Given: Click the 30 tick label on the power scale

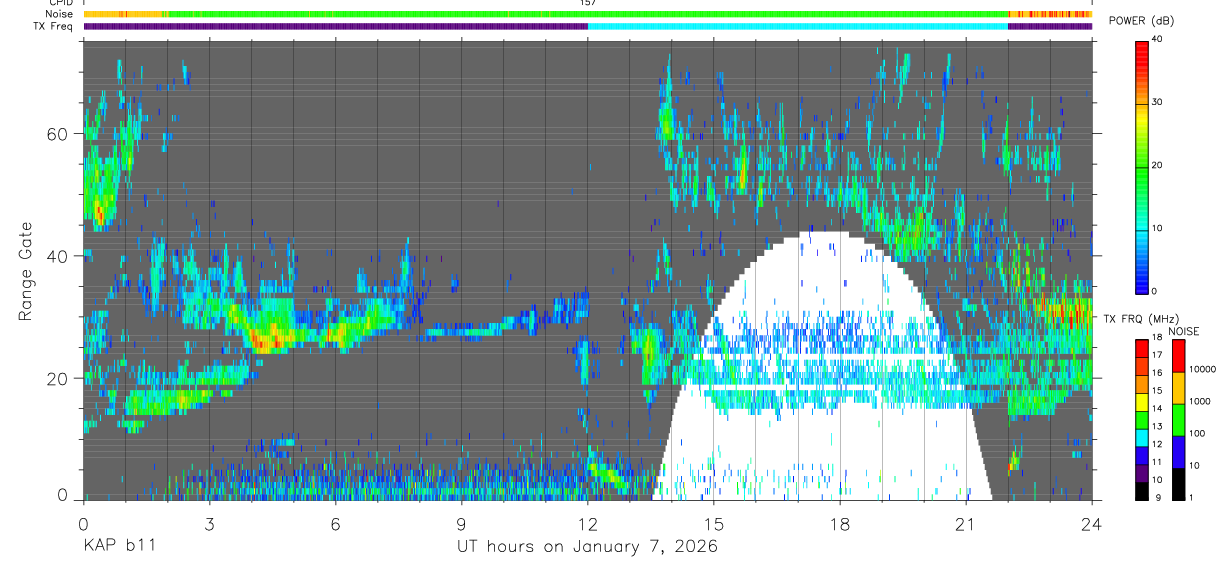Looking at the screenshot, I should click(x=1159, y=102).
